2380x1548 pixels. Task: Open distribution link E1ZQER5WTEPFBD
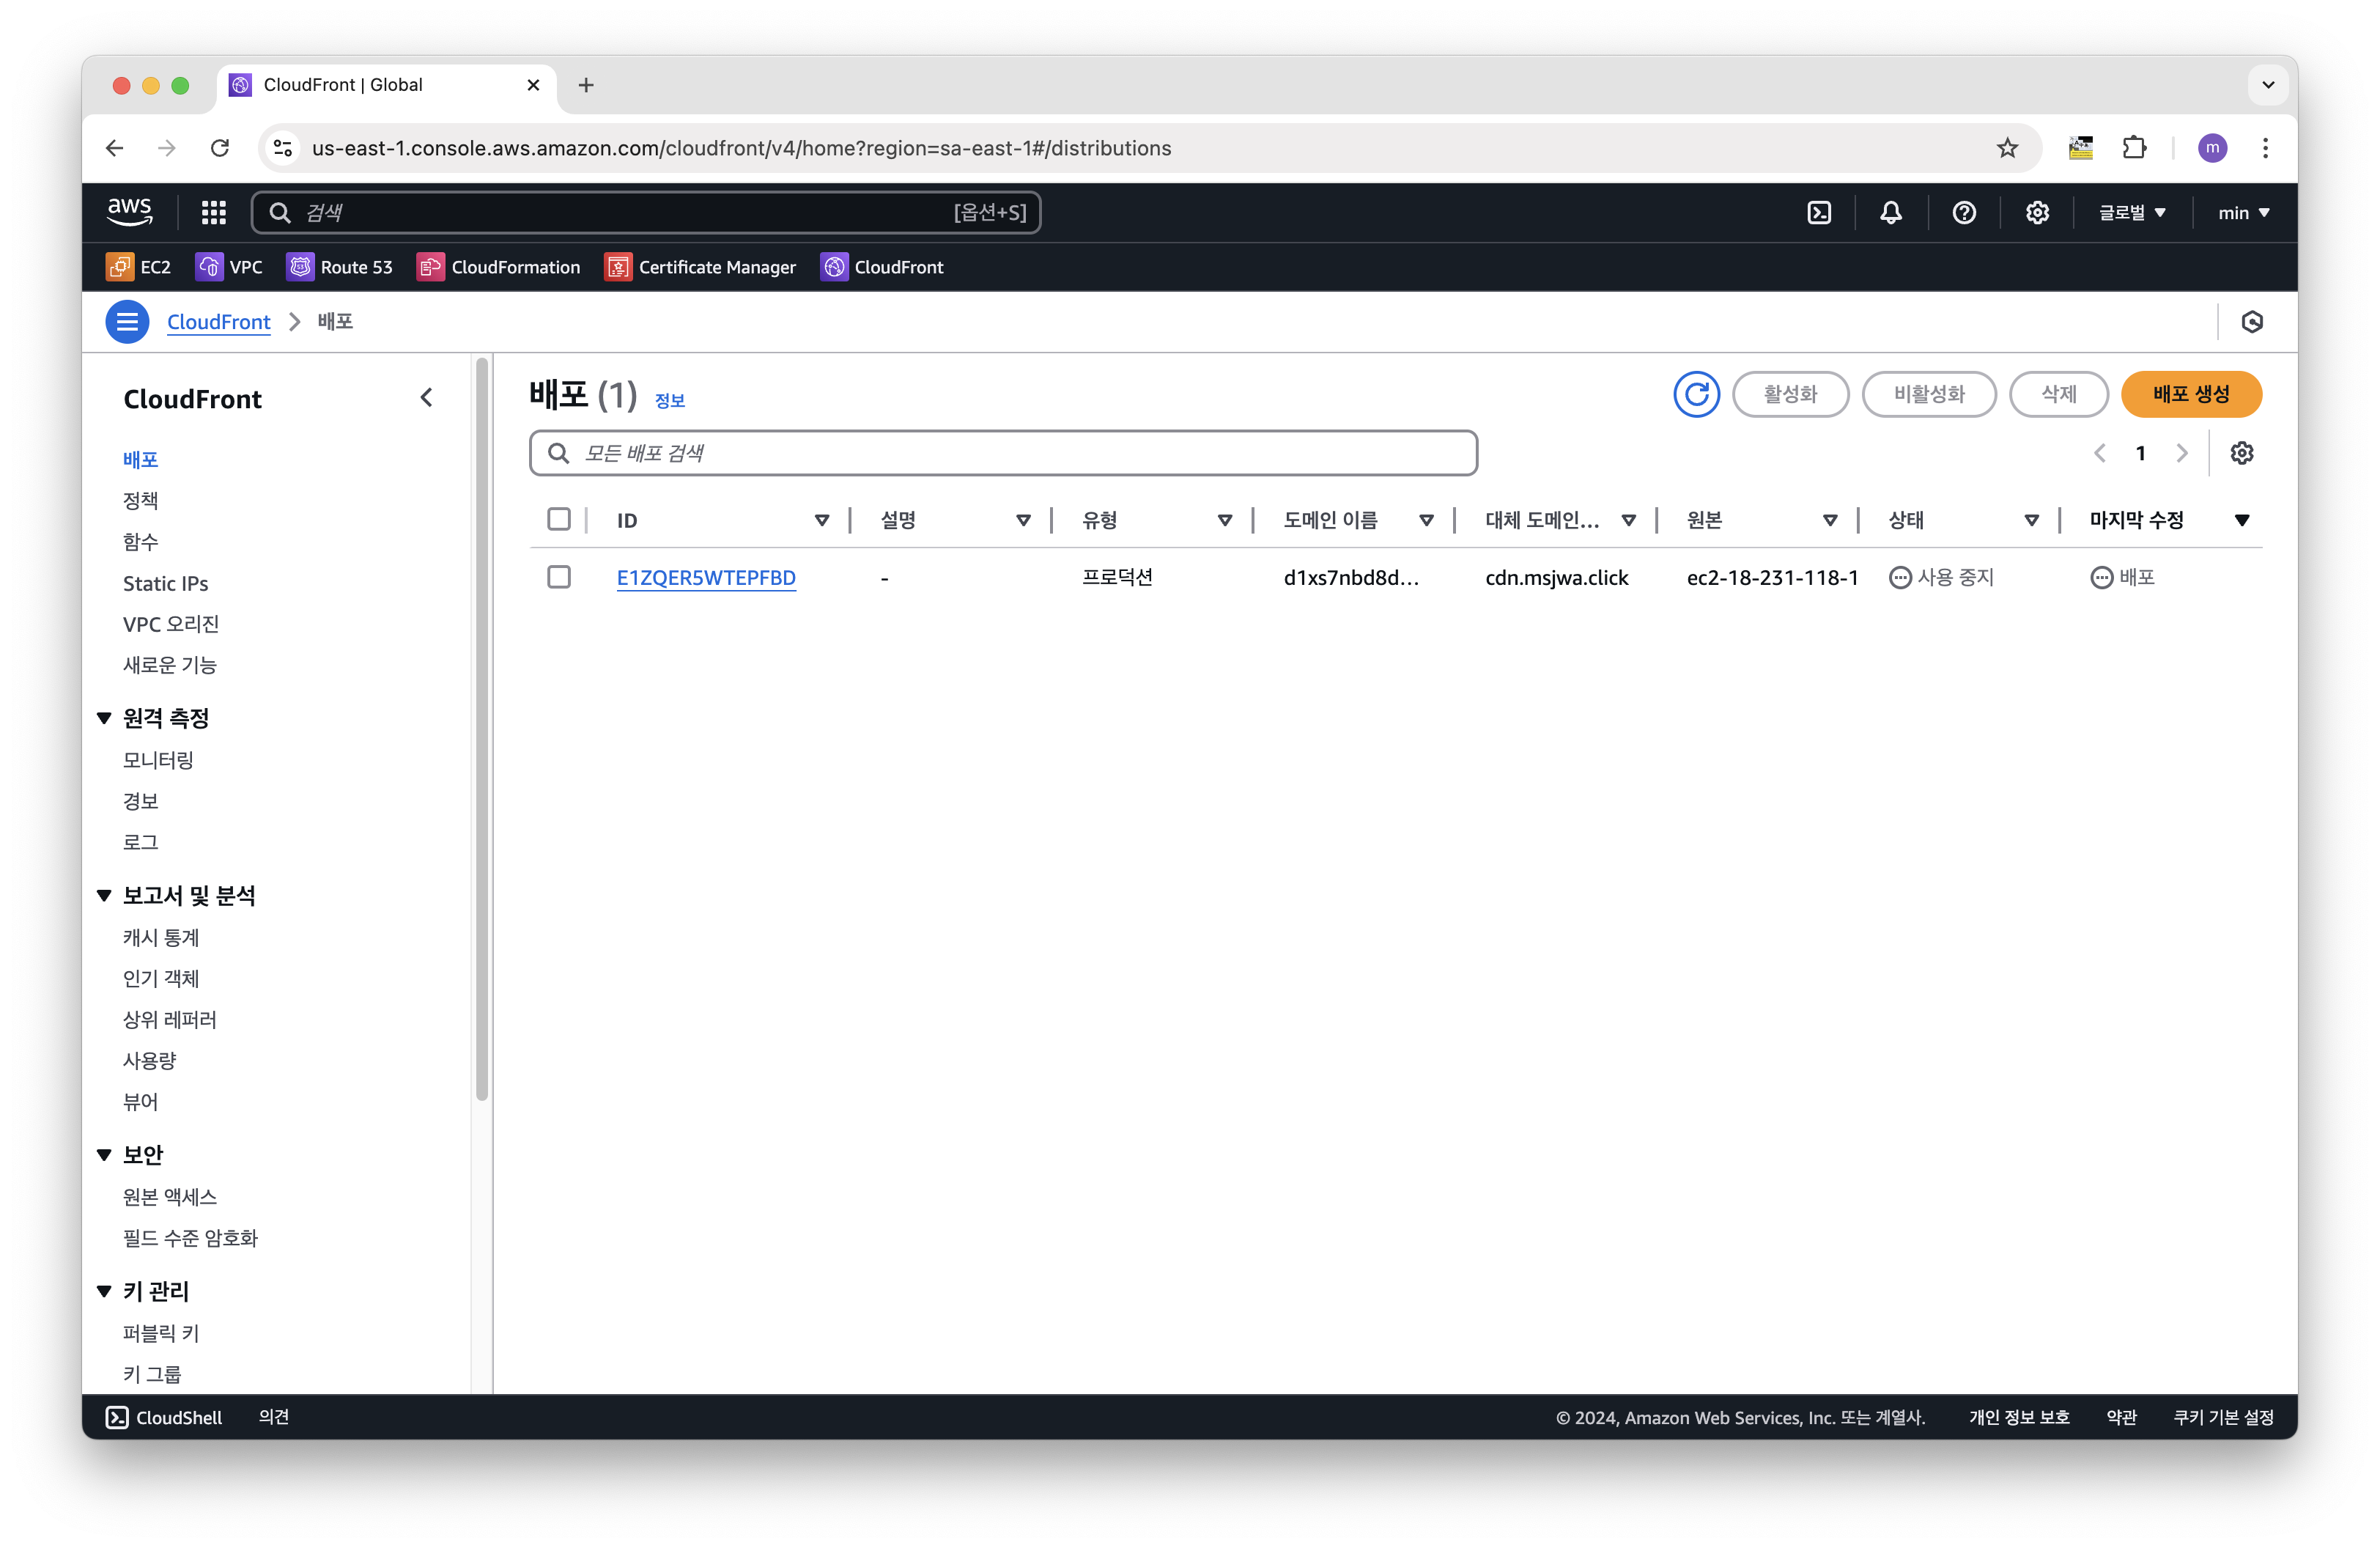click(706, 578)
